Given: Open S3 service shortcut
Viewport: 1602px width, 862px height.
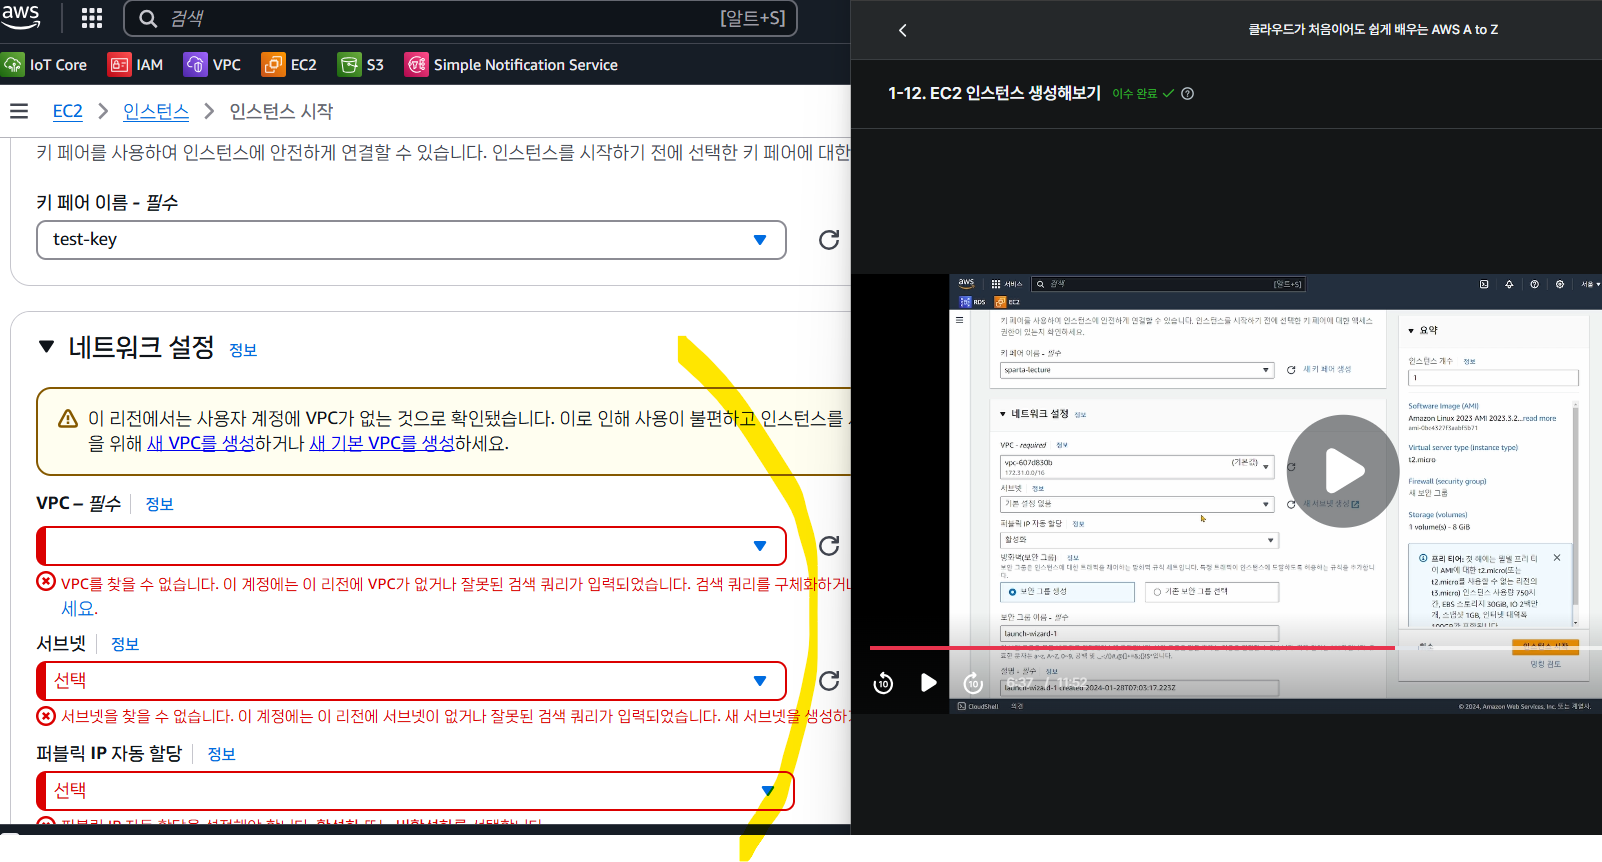Looking at the screenshot, I should click(x=362, y=65).
